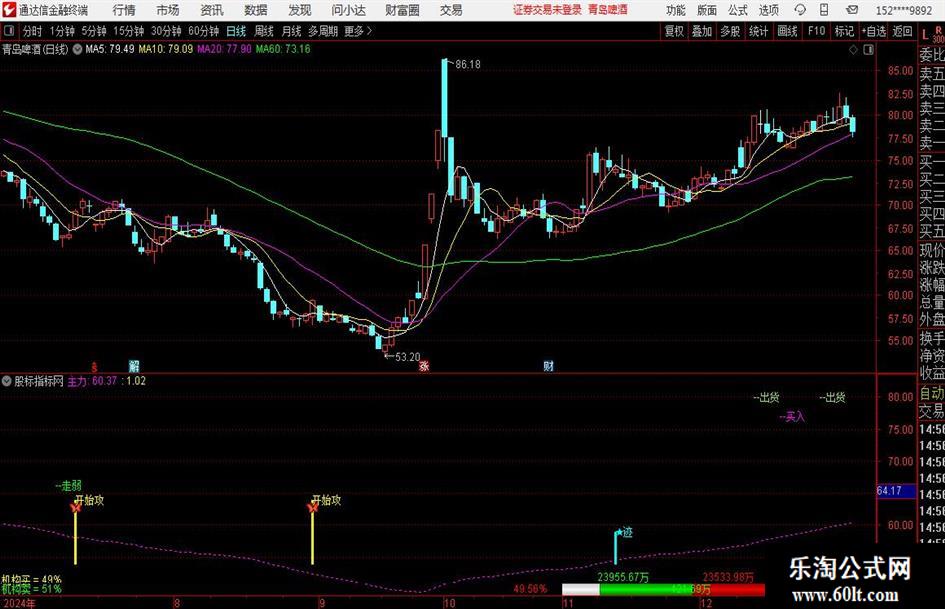Screen dimensions: 945x609
Task: Switch to the 5分钟 period tab
Action: coord(93,31)
